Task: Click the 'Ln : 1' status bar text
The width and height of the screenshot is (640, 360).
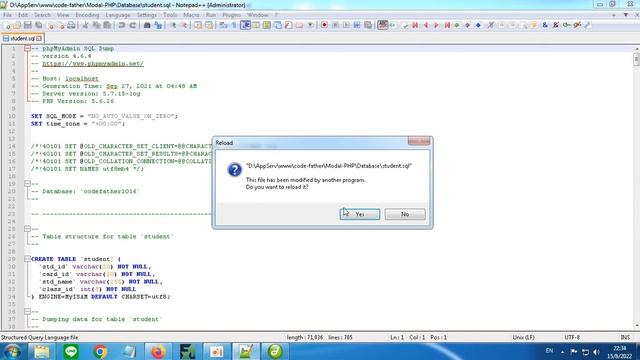Action: 397,338
